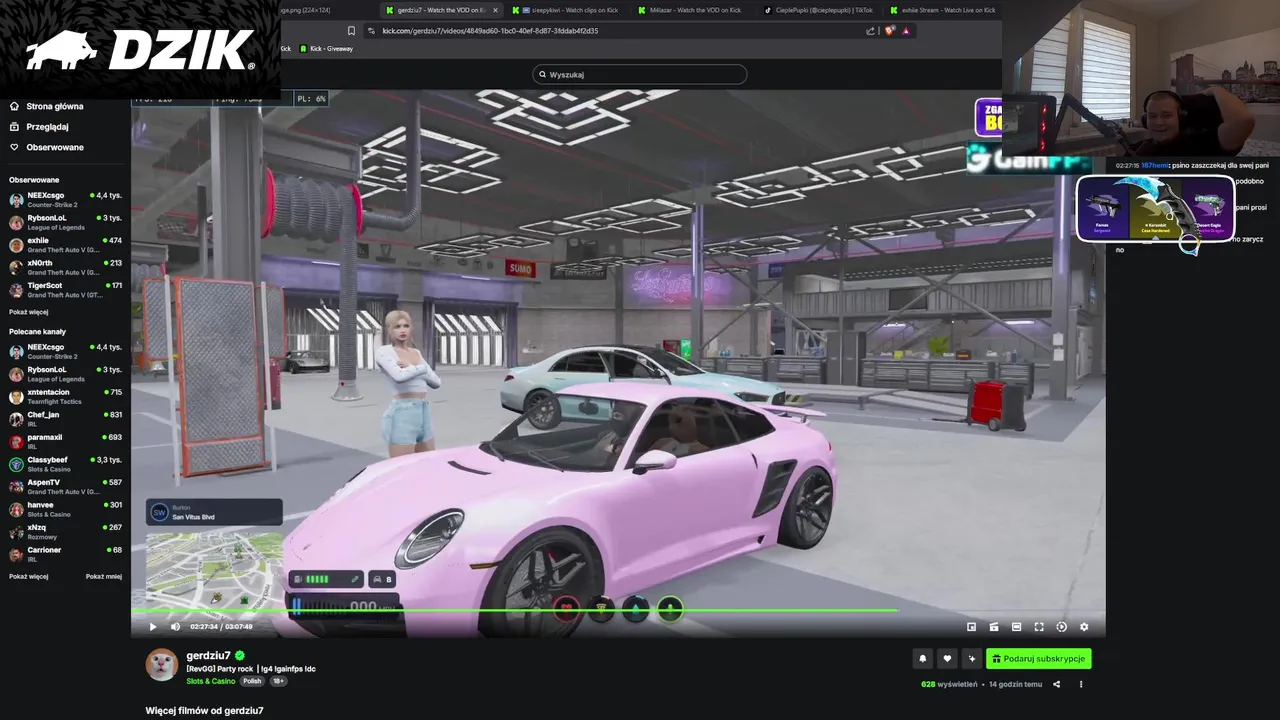Enable mini player mode
The image size is (1280, 720).
pyautogui.click(x=971, y=627)
